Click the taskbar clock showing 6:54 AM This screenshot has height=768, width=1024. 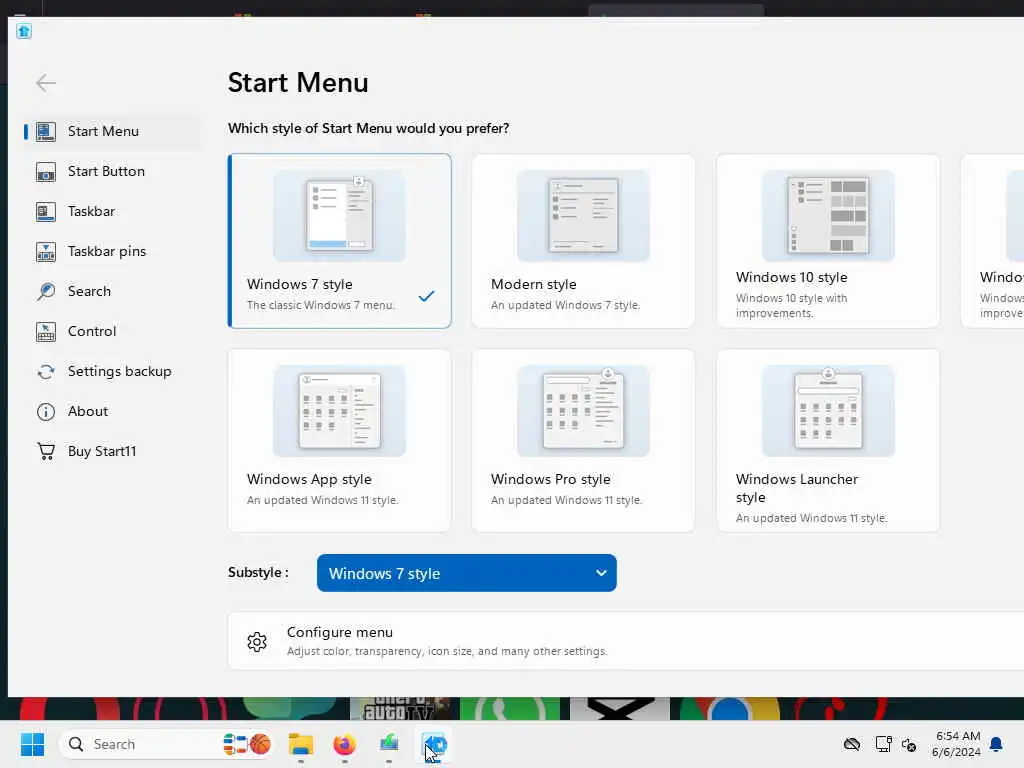point(956,744)
